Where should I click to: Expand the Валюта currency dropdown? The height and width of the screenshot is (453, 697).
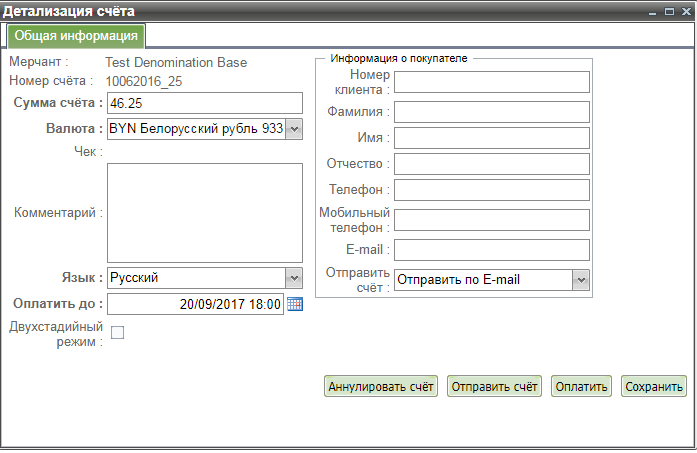[x=293, y=129]
